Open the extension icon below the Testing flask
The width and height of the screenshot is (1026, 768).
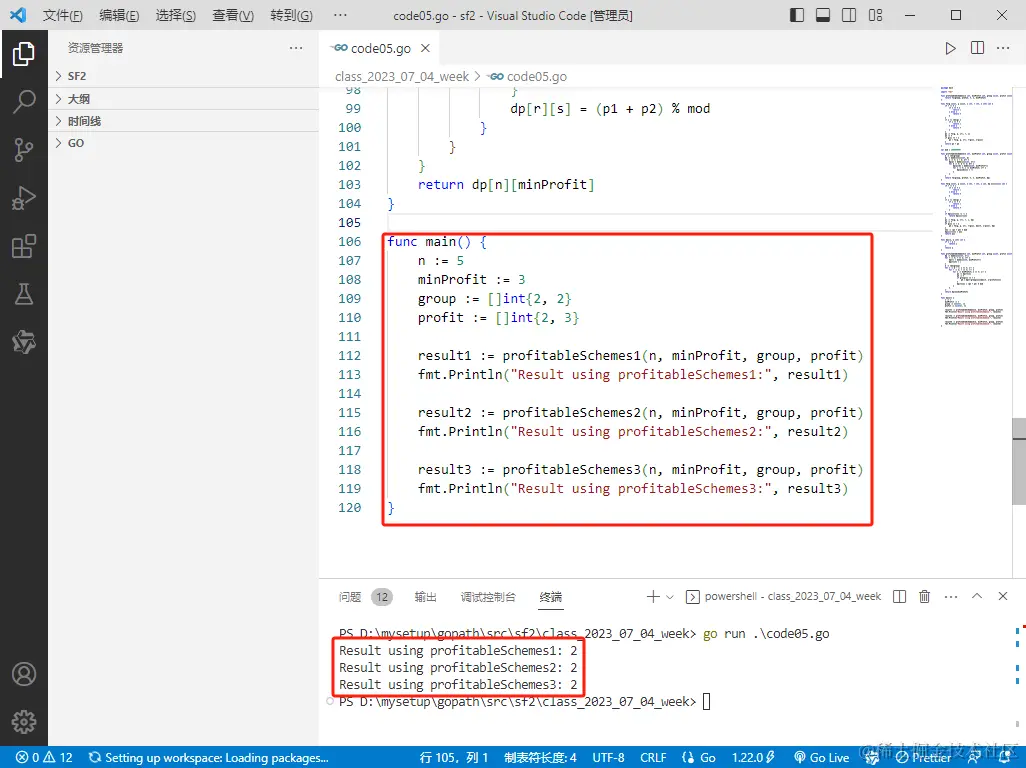pyautogui.click(x=24, y=342)
